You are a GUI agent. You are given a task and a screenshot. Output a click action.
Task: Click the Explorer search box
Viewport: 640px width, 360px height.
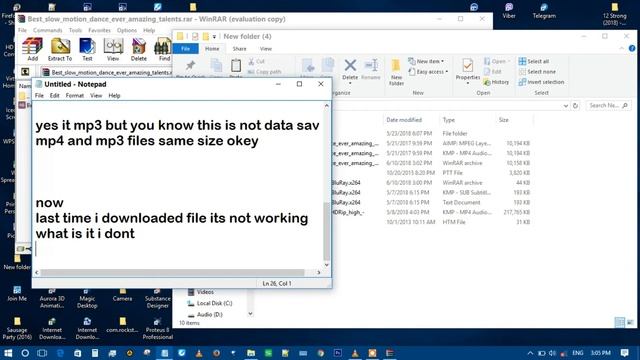608,106
